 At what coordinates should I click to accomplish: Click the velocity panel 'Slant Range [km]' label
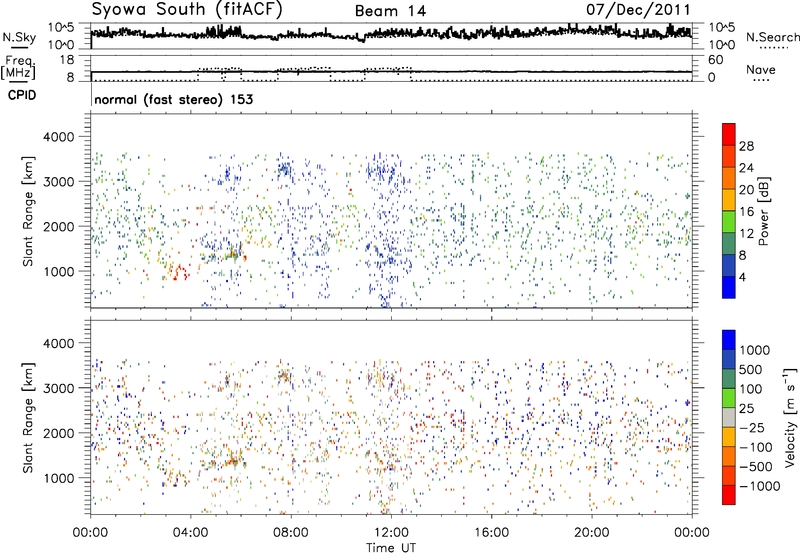pos(28,418)
